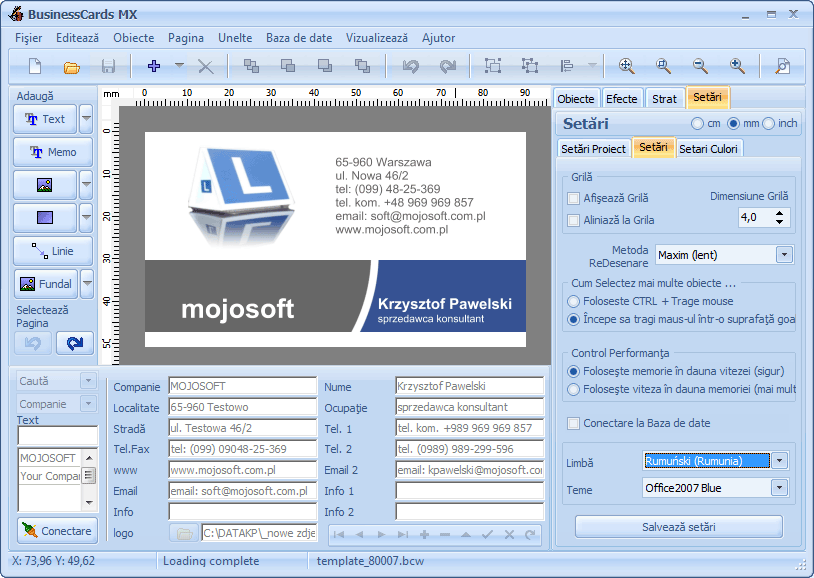The height and width of the screenshot is (578, 814).
Task: Expand the Fundal dropdown arrow
Action: (87, 284)
